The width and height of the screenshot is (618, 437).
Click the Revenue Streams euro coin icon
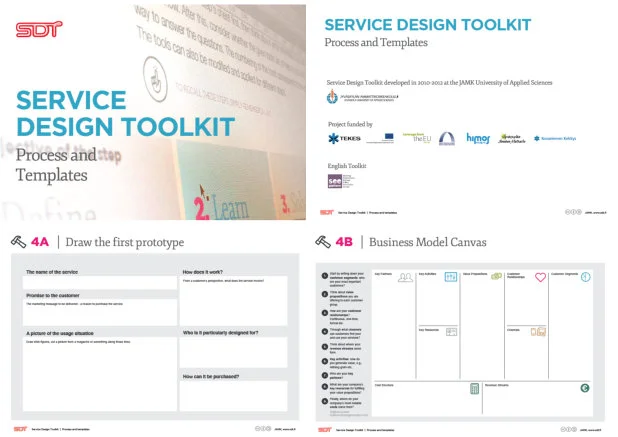click(585, 388)
